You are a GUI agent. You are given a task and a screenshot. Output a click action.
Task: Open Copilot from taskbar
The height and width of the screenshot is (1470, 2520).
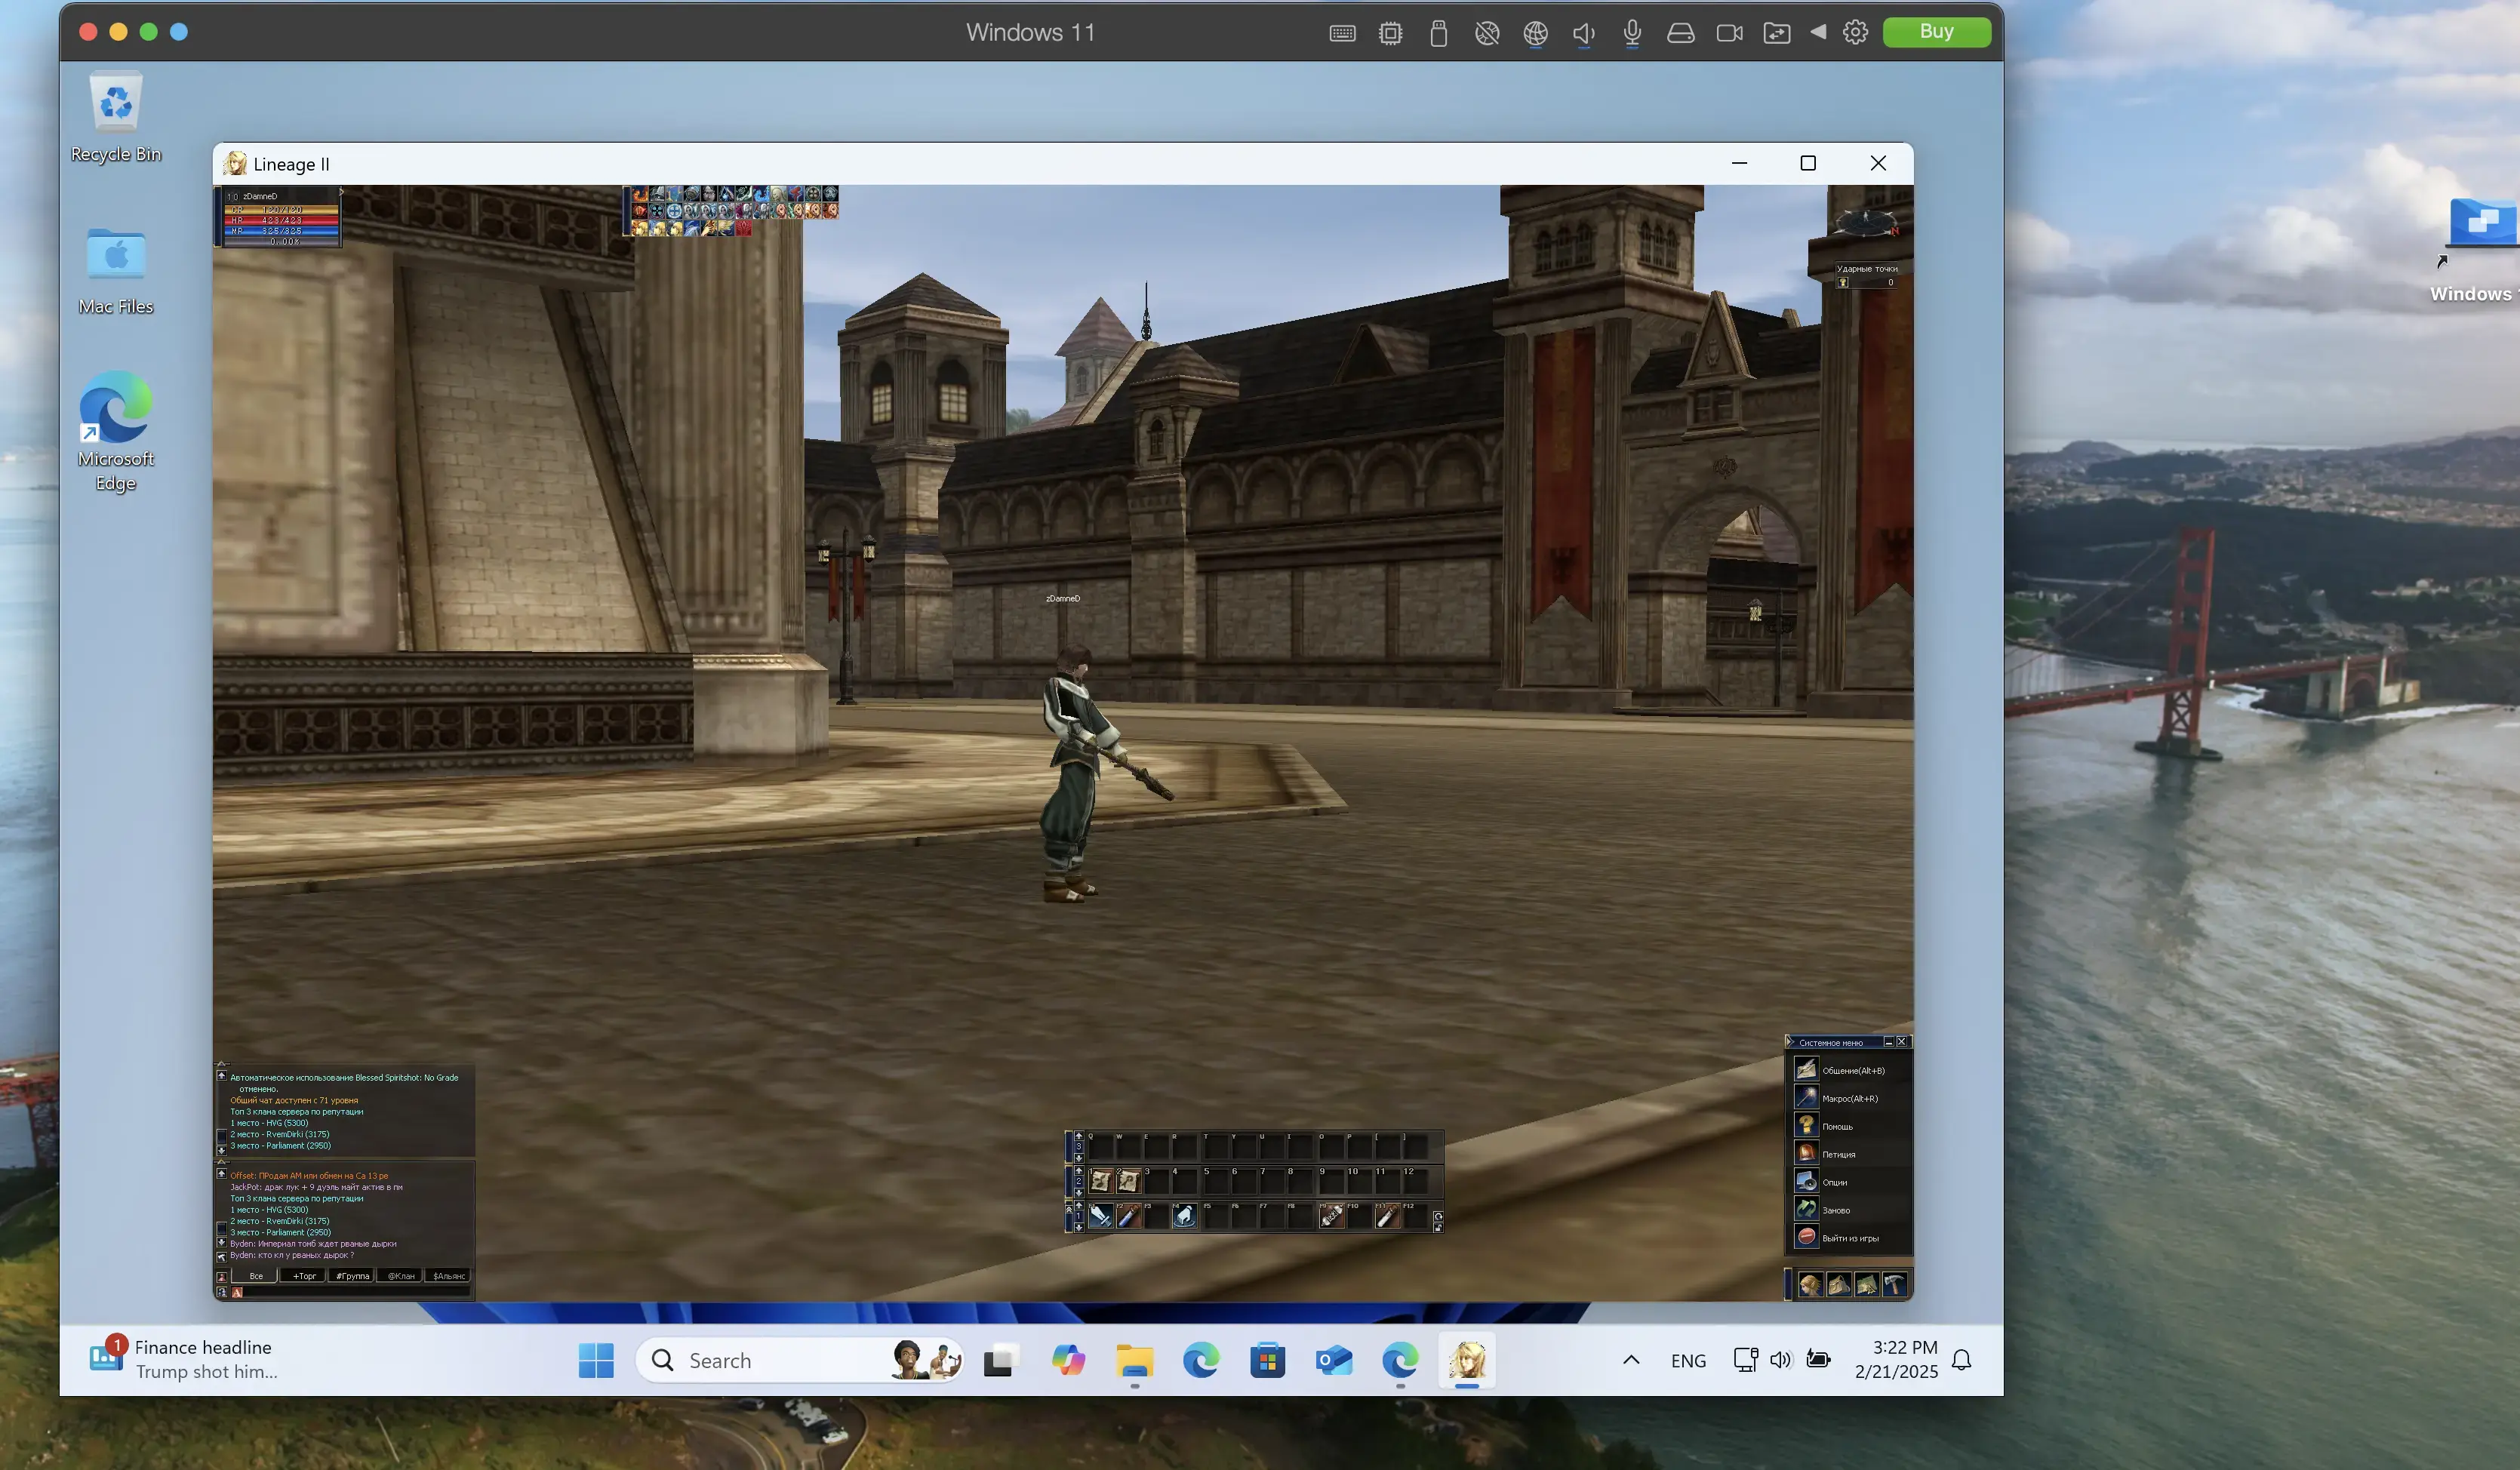[1068, 1360]
